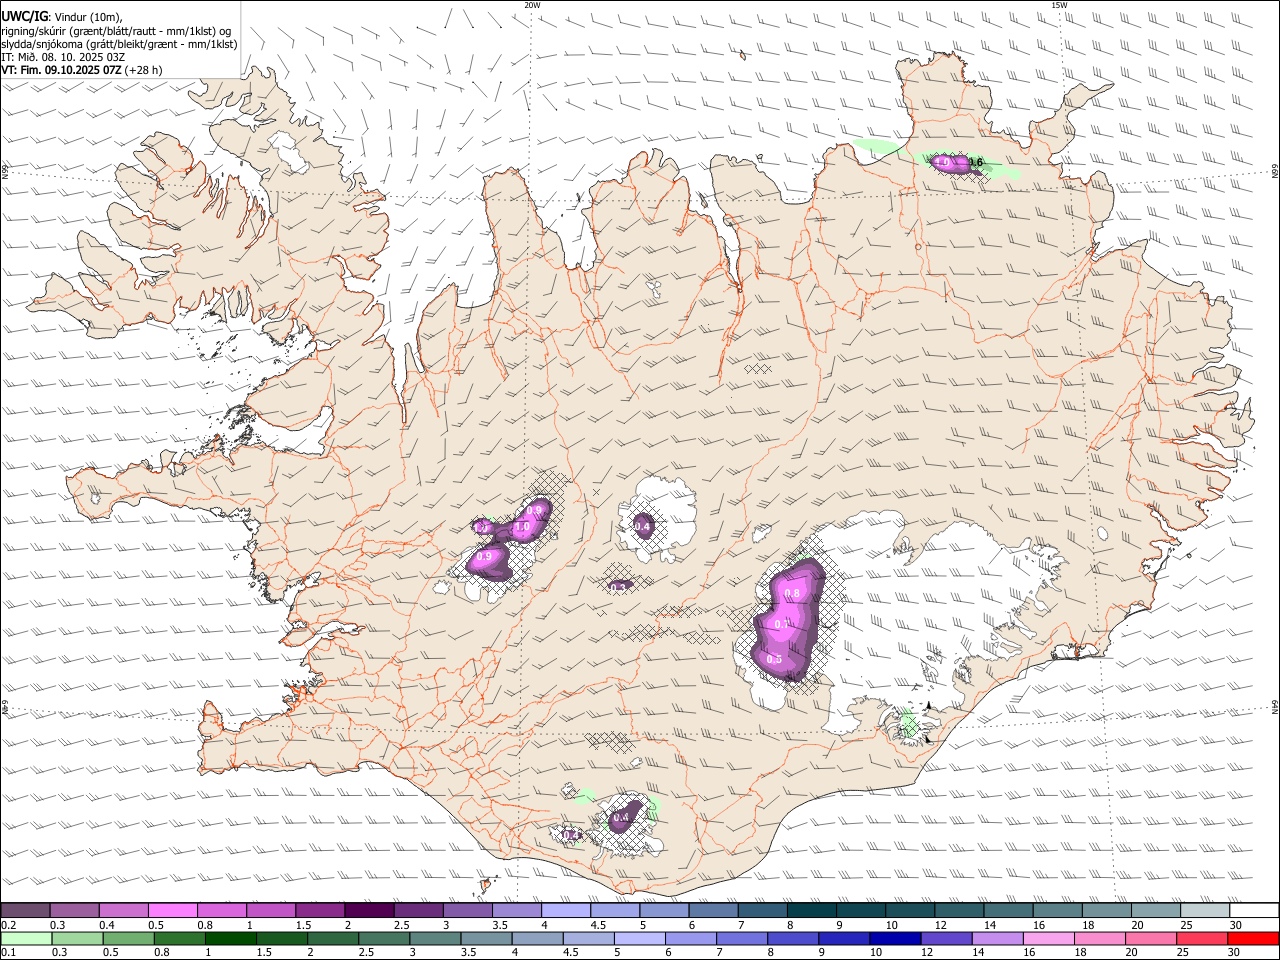Click the '15W' longitude label at the top

tap(1059, 5)
